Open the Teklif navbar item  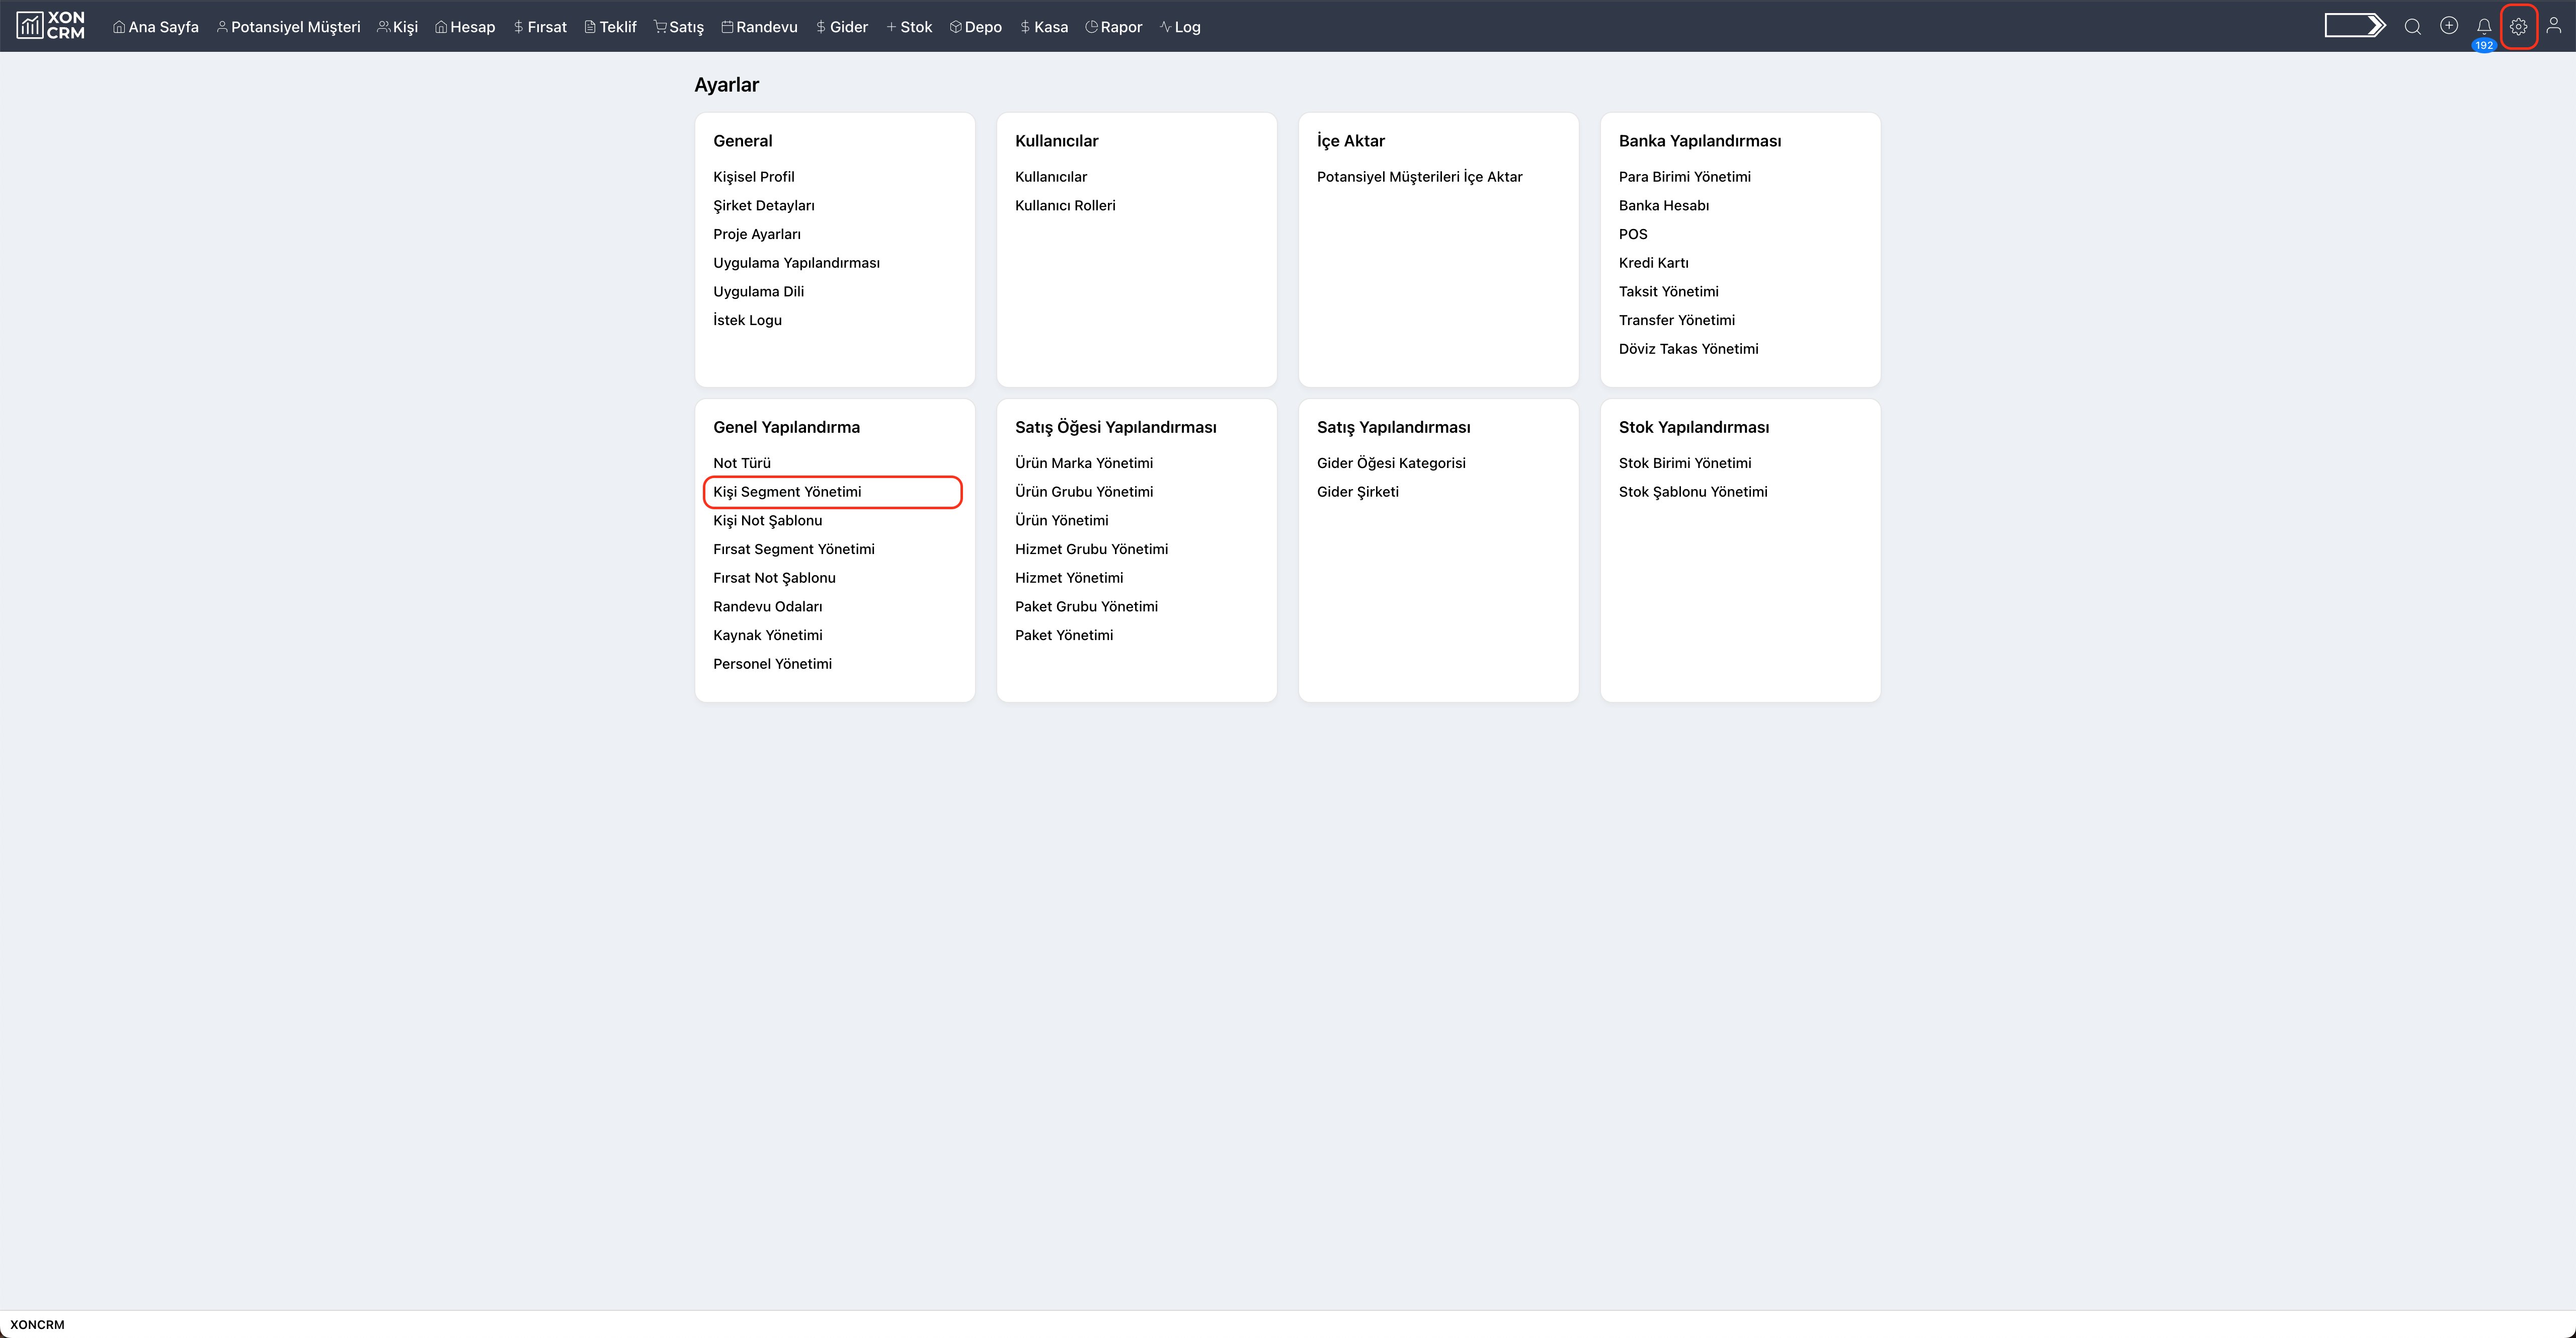[x=610, y=27]
